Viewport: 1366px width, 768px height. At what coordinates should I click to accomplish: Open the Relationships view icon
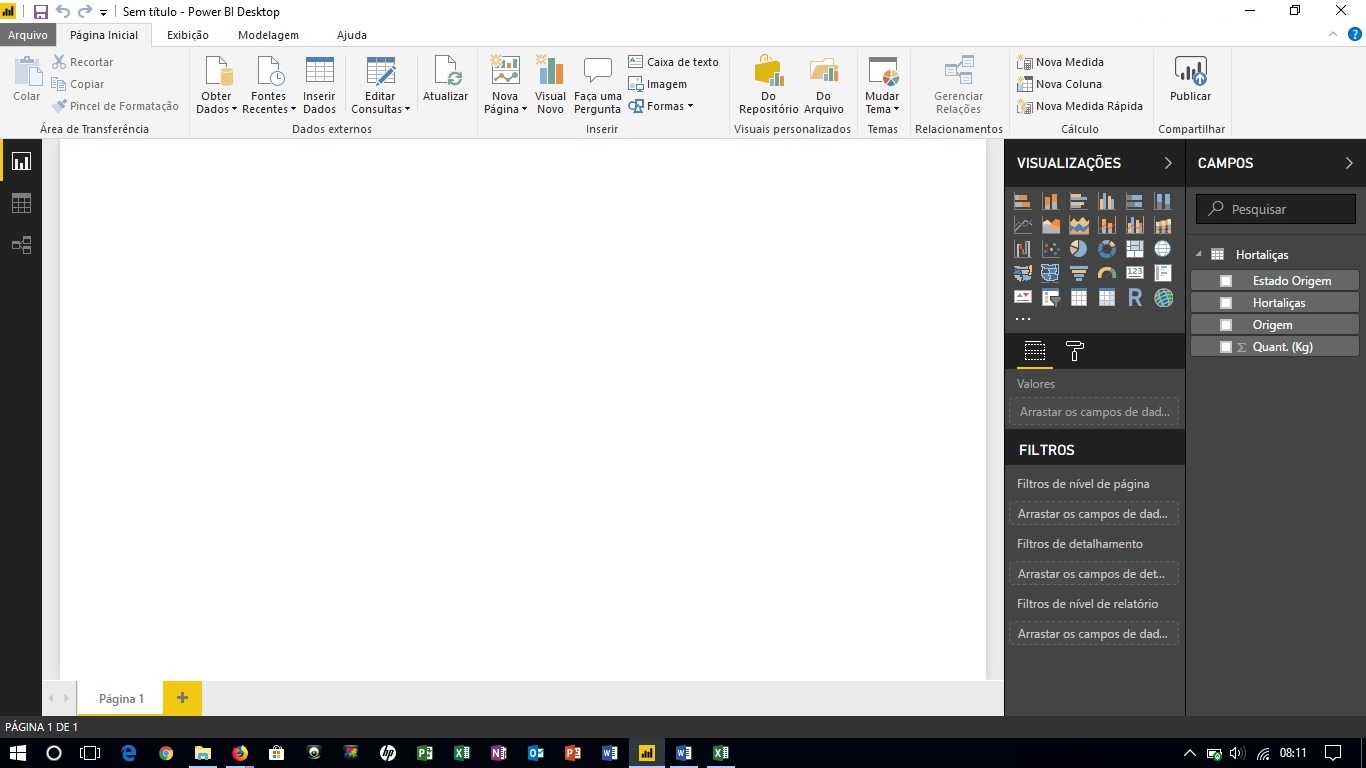tap(21, 244)
